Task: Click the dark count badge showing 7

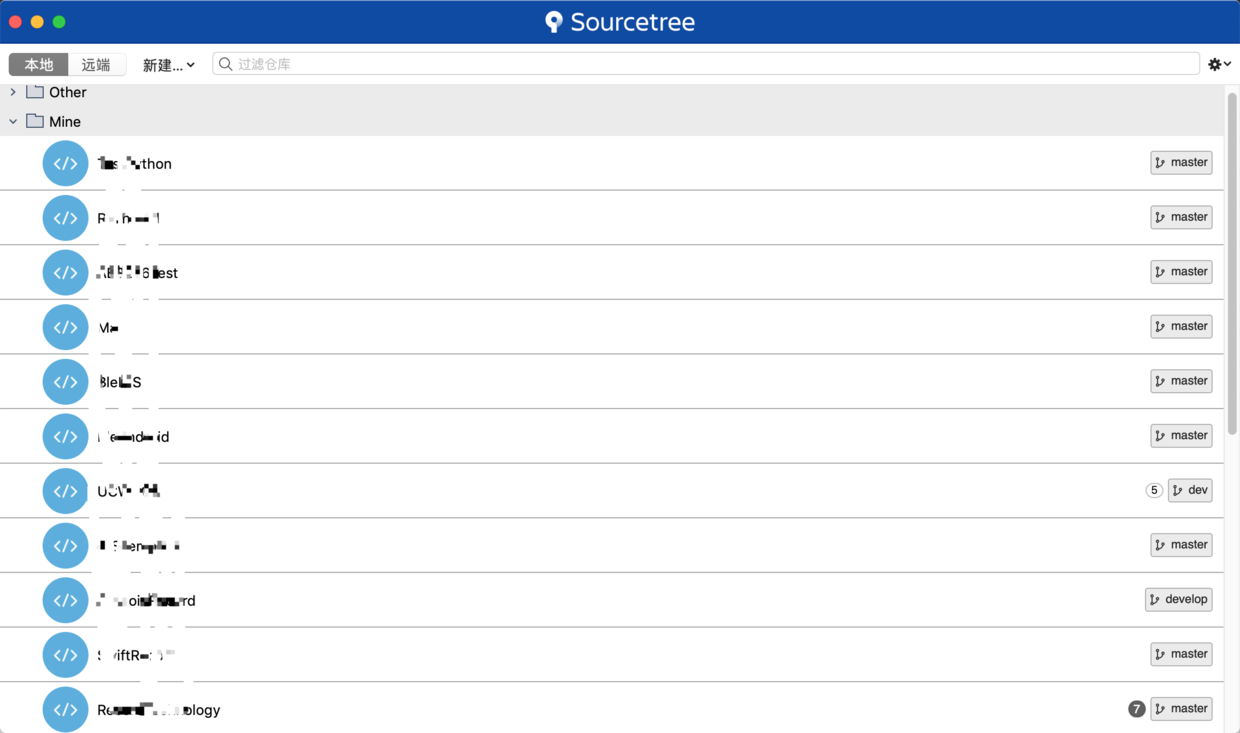Action: pos(1137,709)
